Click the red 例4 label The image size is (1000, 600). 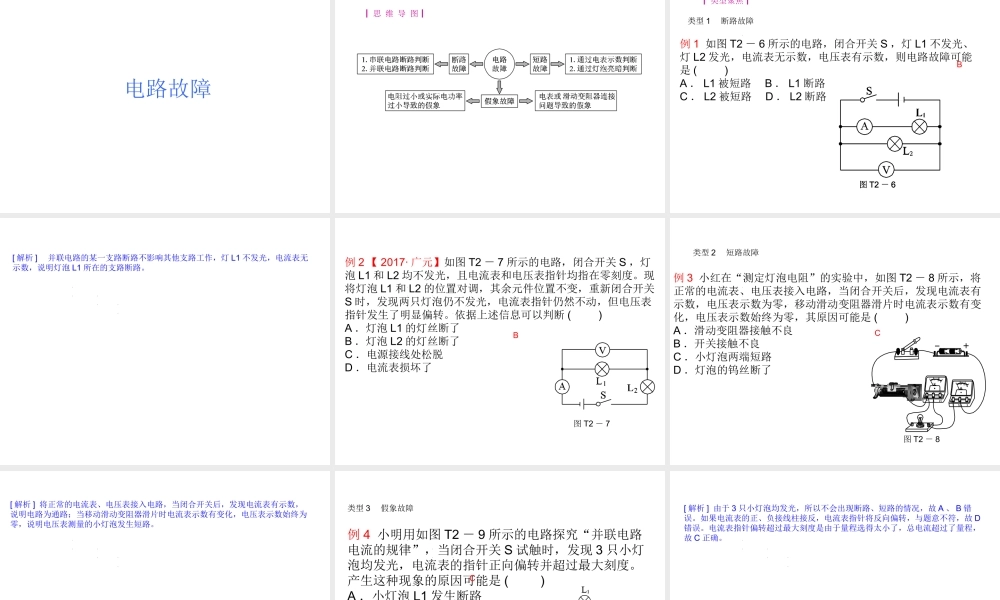pos(359,534)
